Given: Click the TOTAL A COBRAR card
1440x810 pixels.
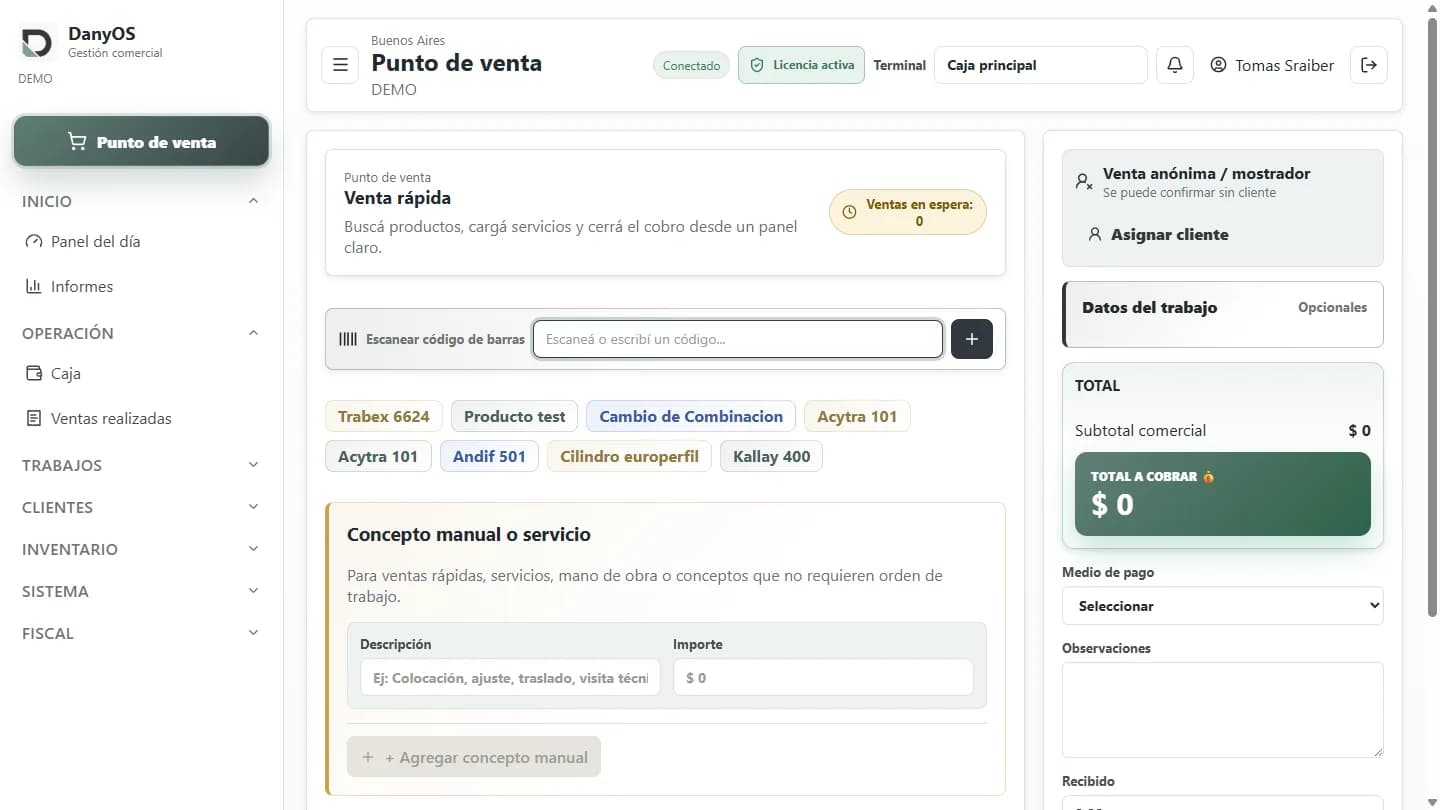Looking at the screenshot, I should [x=1222, y=494].
